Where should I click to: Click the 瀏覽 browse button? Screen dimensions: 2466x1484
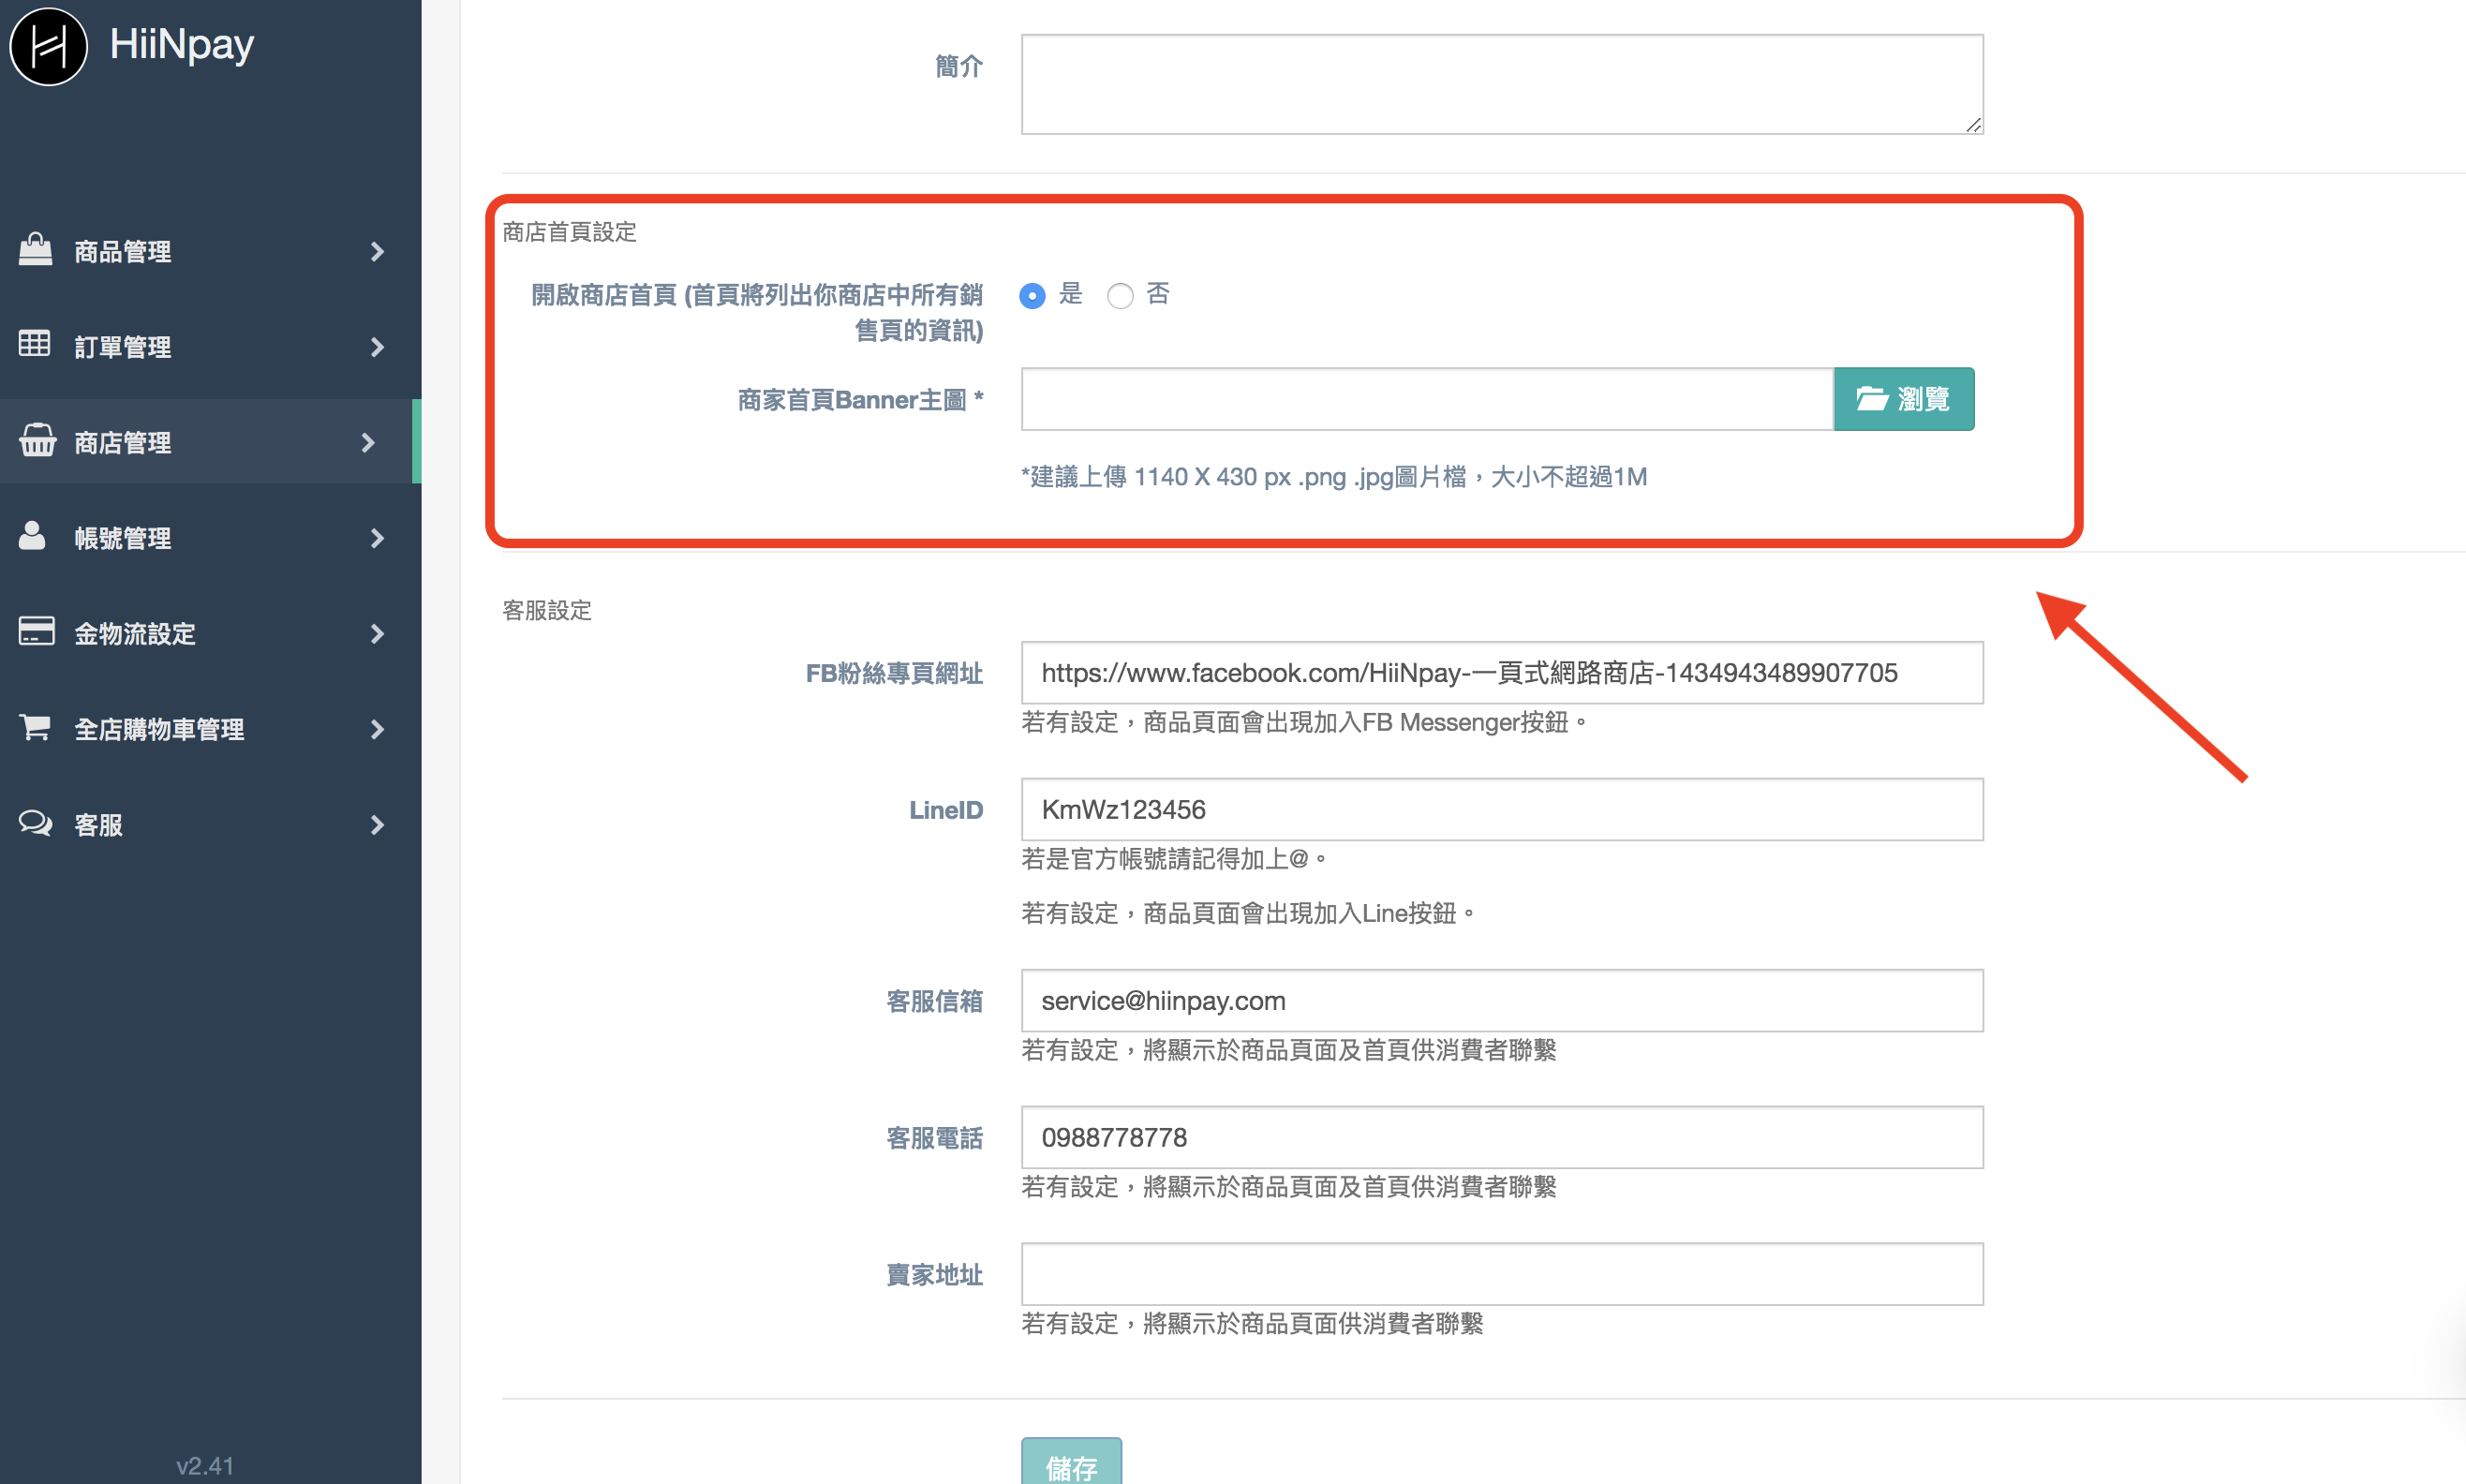pos(1904,399)
